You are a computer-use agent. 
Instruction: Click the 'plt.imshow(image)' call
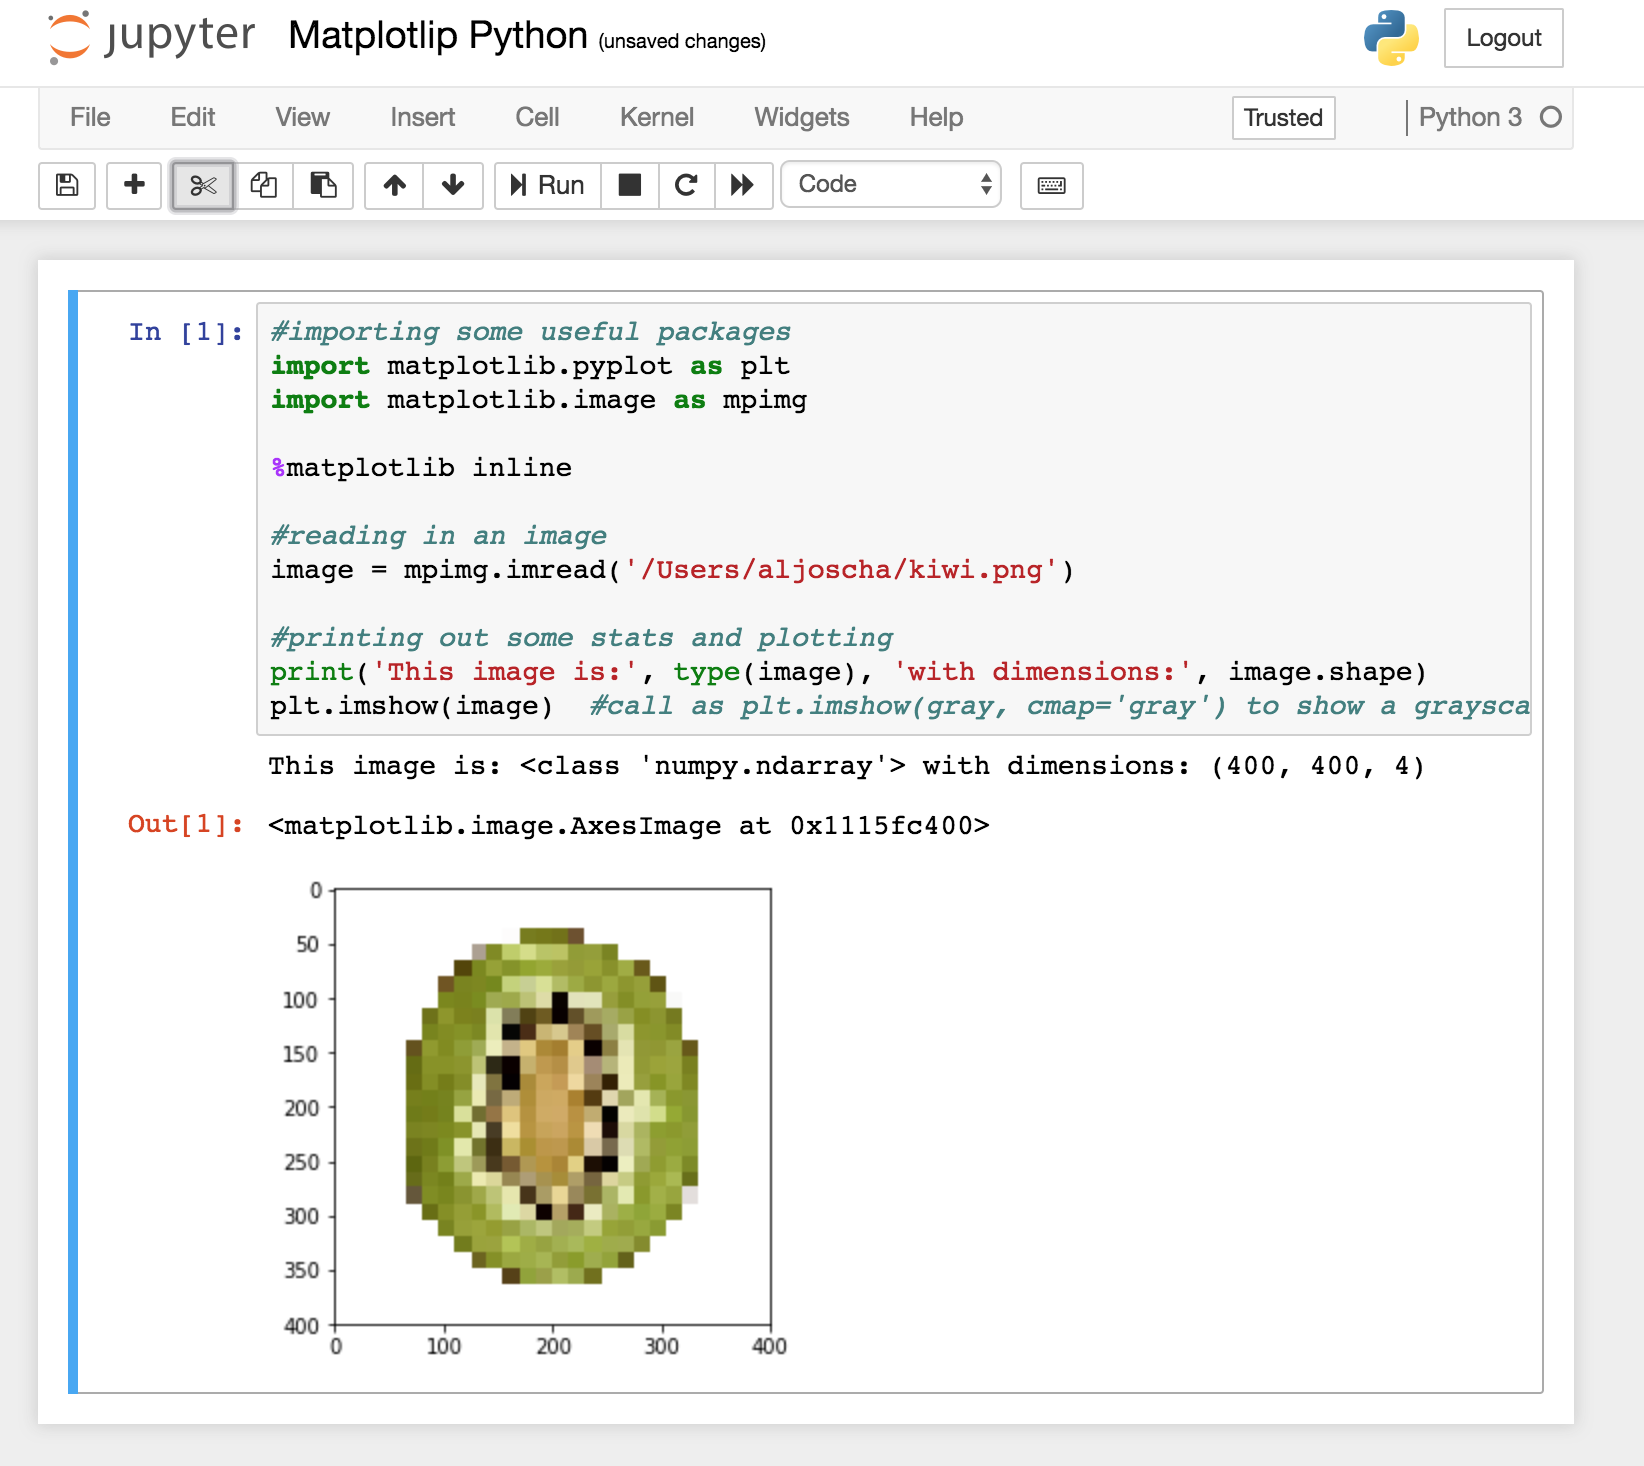tap(411, 706)
